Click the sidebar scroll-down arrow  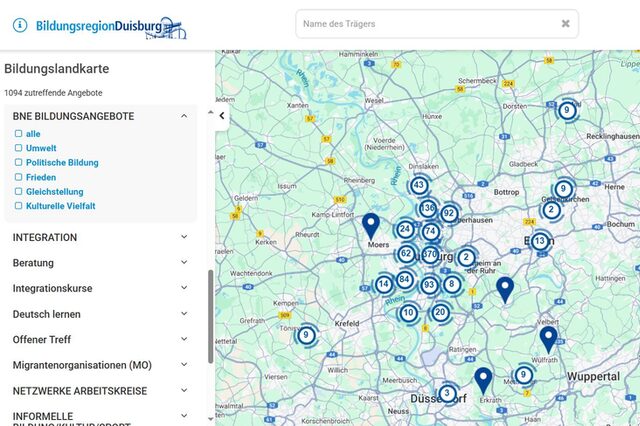211,419
